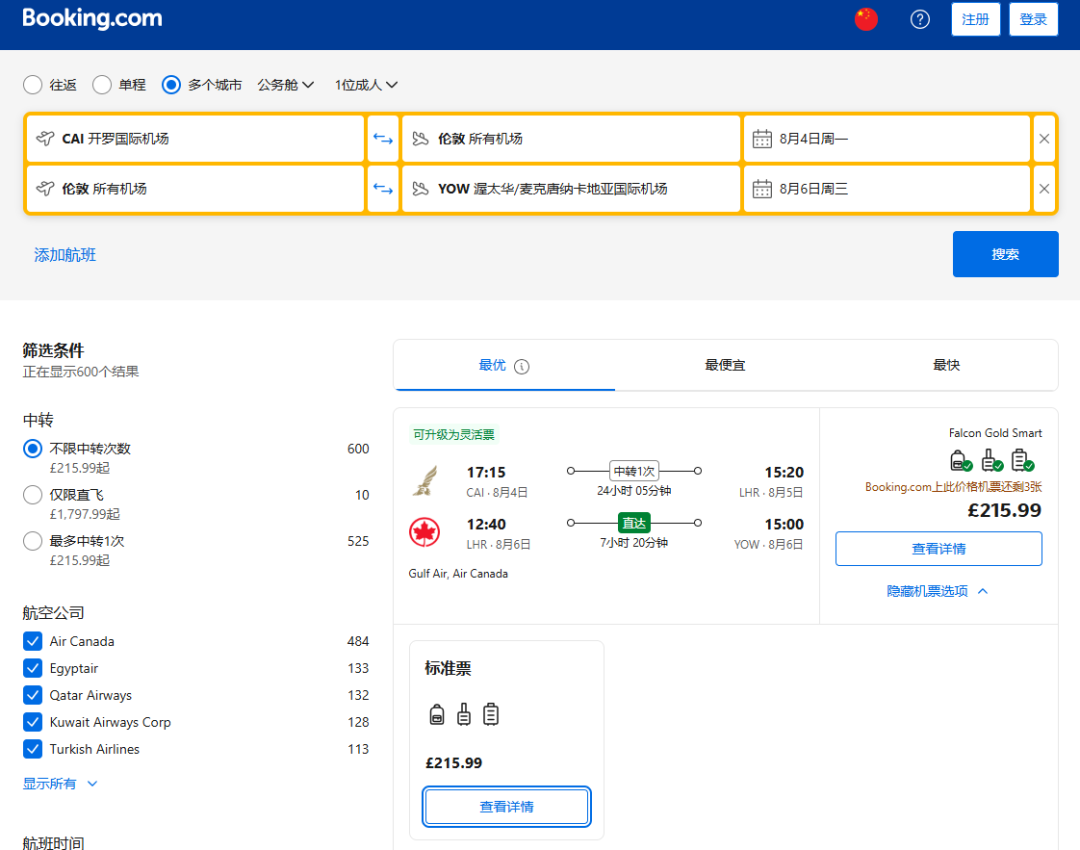Open 8月4日周一 date picker
This screenshot has height=850, width=1080.
point(887,138)
